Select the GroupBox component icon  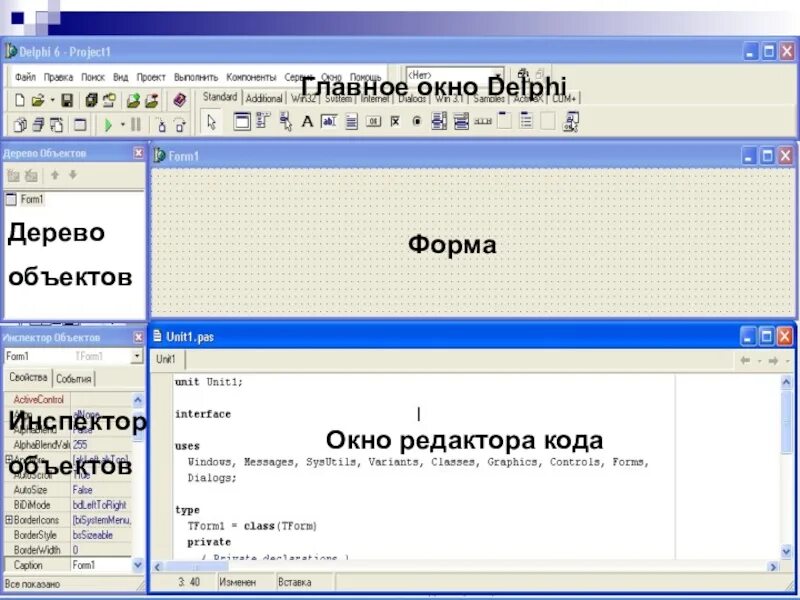coord(504,121)
